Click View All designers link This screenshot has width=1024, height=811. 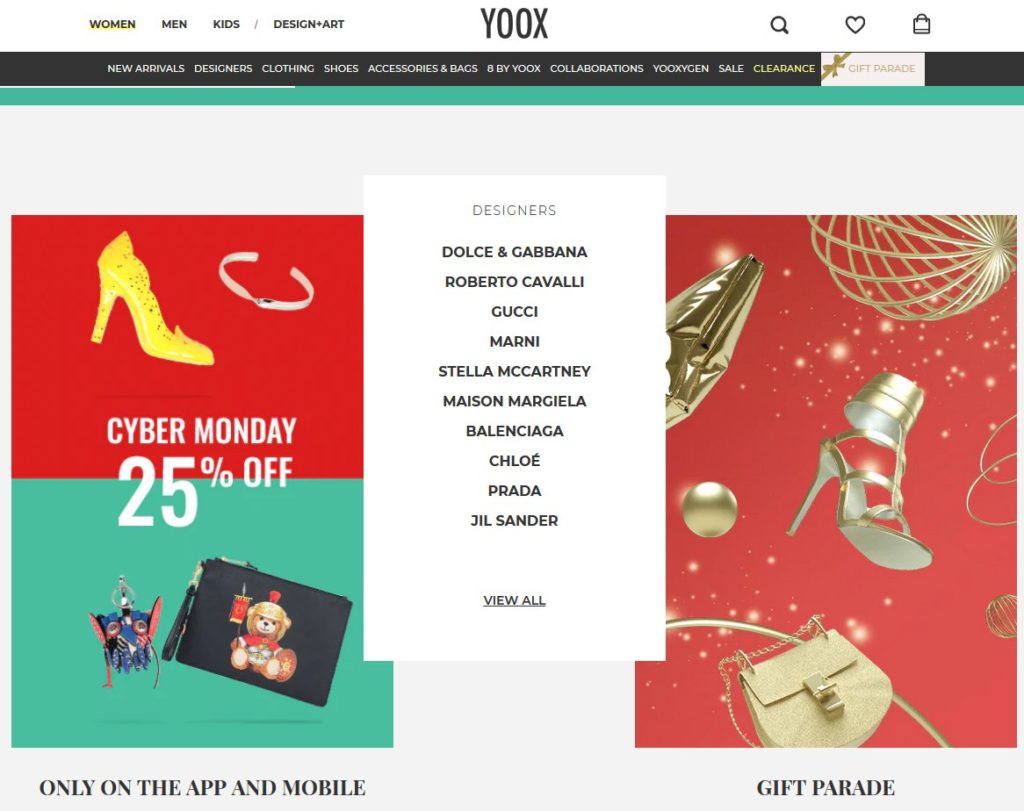(515, 600)
